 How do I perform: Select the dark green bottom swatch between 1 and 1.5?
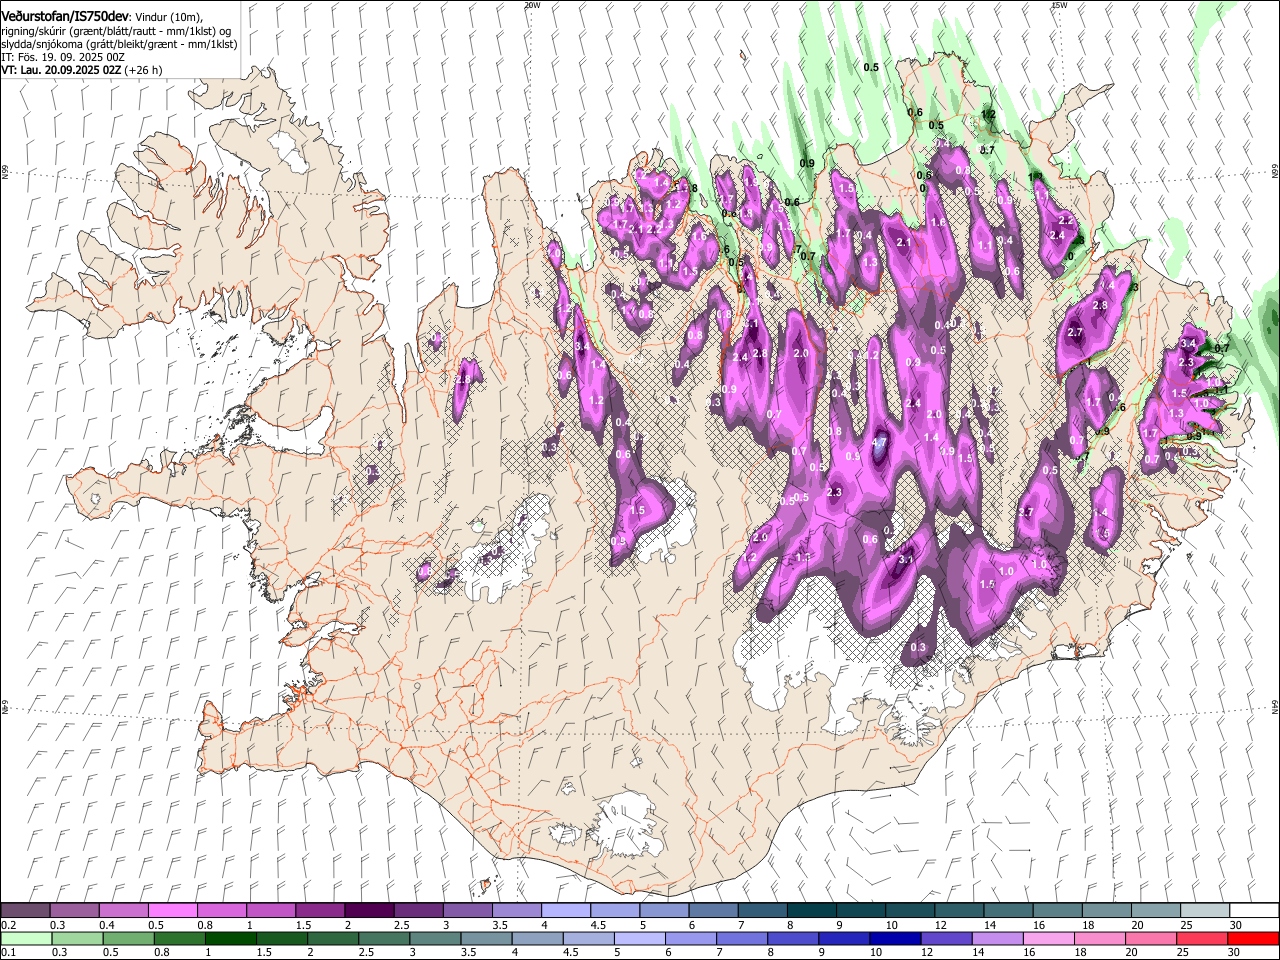[230, 938]
